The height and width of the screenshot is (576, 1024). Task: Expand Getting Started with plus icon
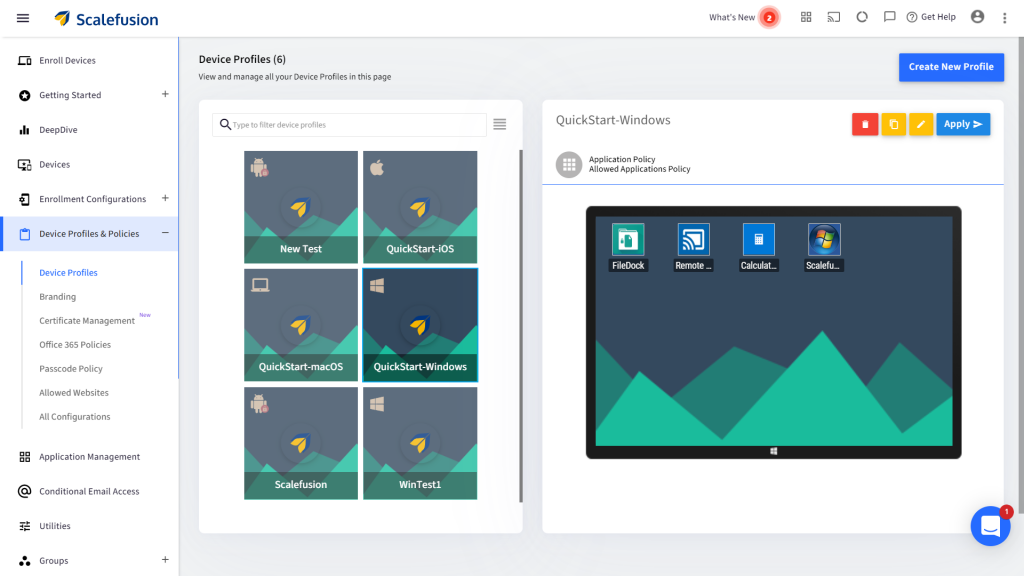tap(165, 94)
